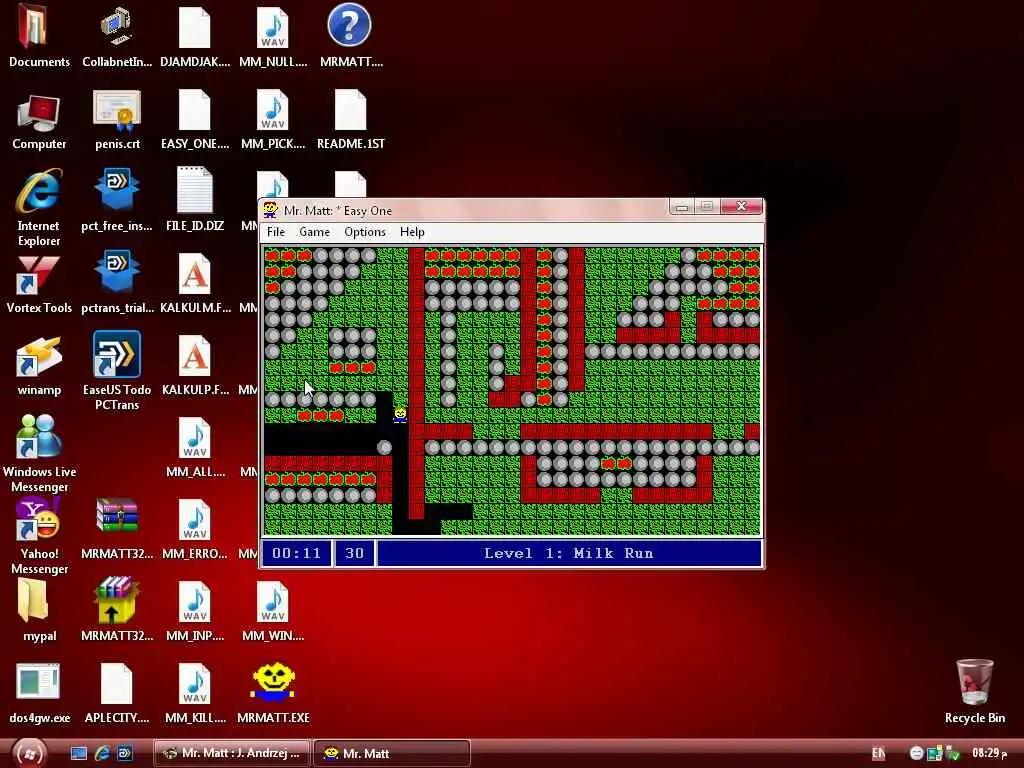Screen dimensions: 1024x768
Task: Close the Mr. Matt game window
Action: coord(741,206)
